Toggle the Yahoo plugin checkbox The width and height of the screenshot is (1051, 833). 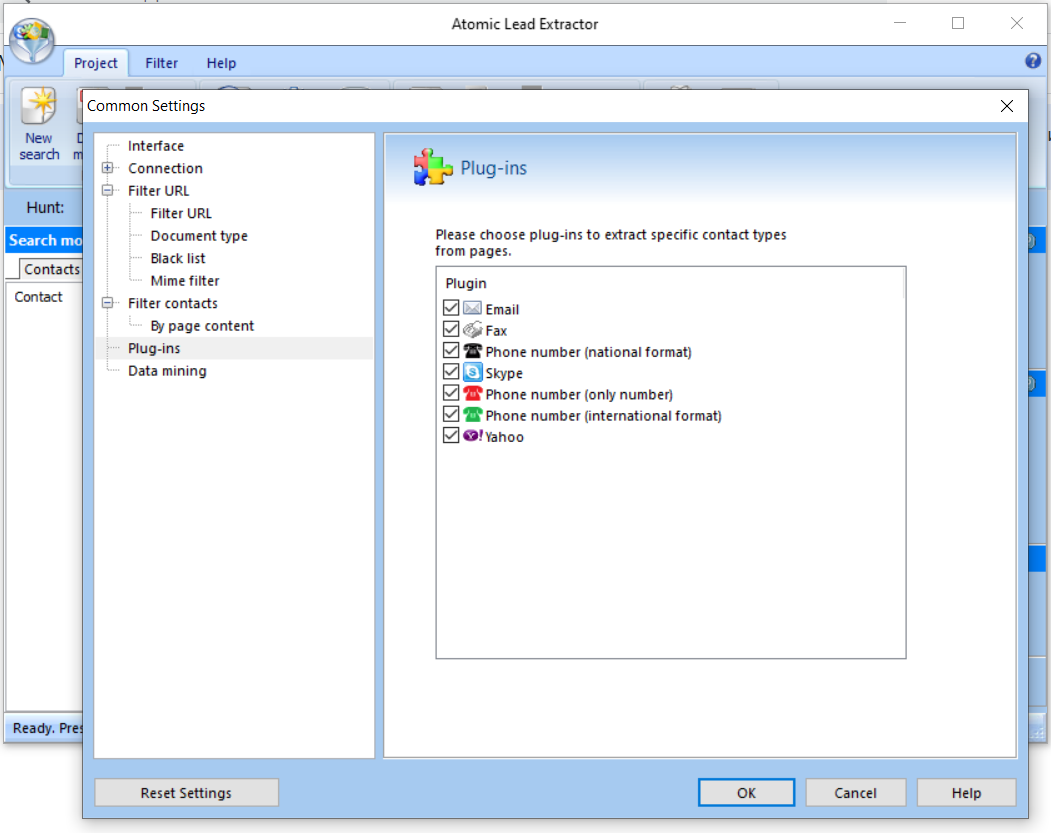pos(450,434)
